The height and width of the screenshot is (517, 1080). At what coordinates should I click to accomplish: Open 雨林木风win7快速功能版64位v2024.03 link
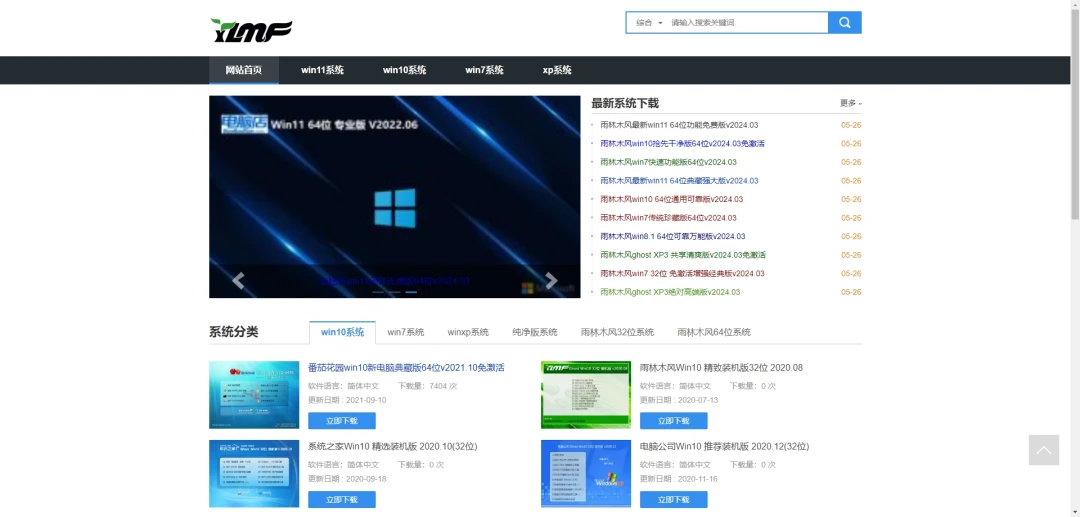tap(668, 162)
